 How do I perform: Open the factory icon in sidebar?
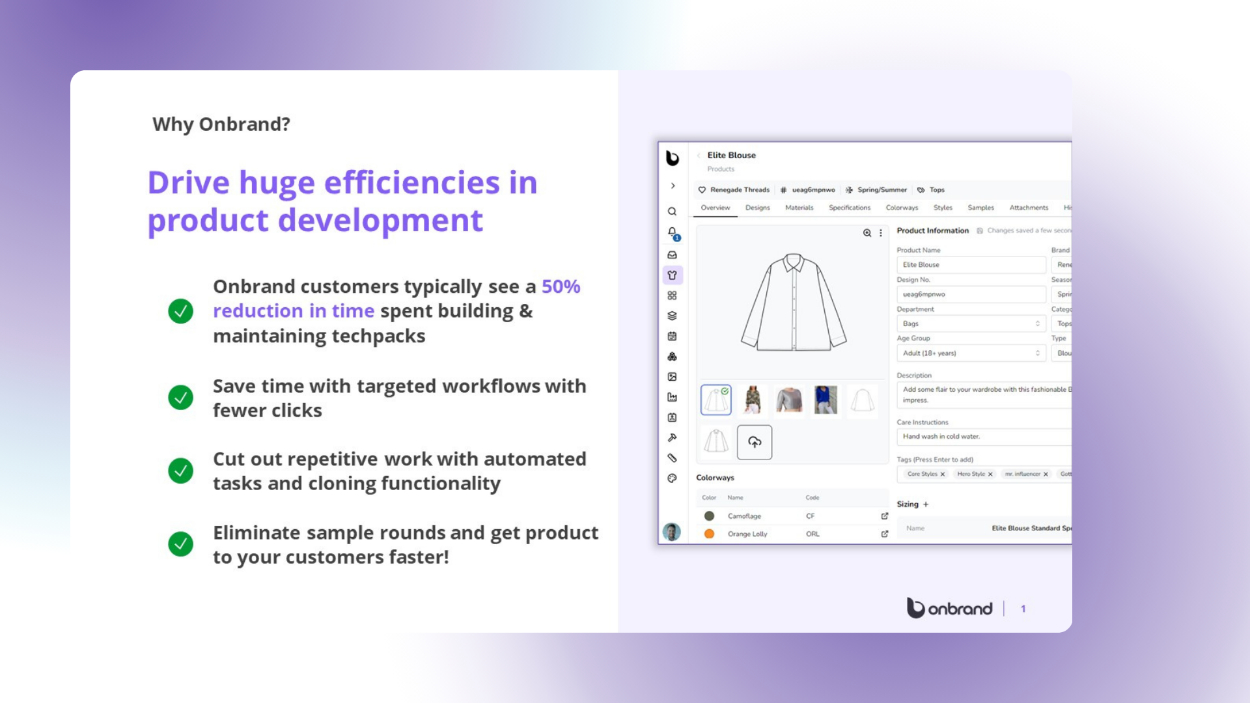[672, 397]
